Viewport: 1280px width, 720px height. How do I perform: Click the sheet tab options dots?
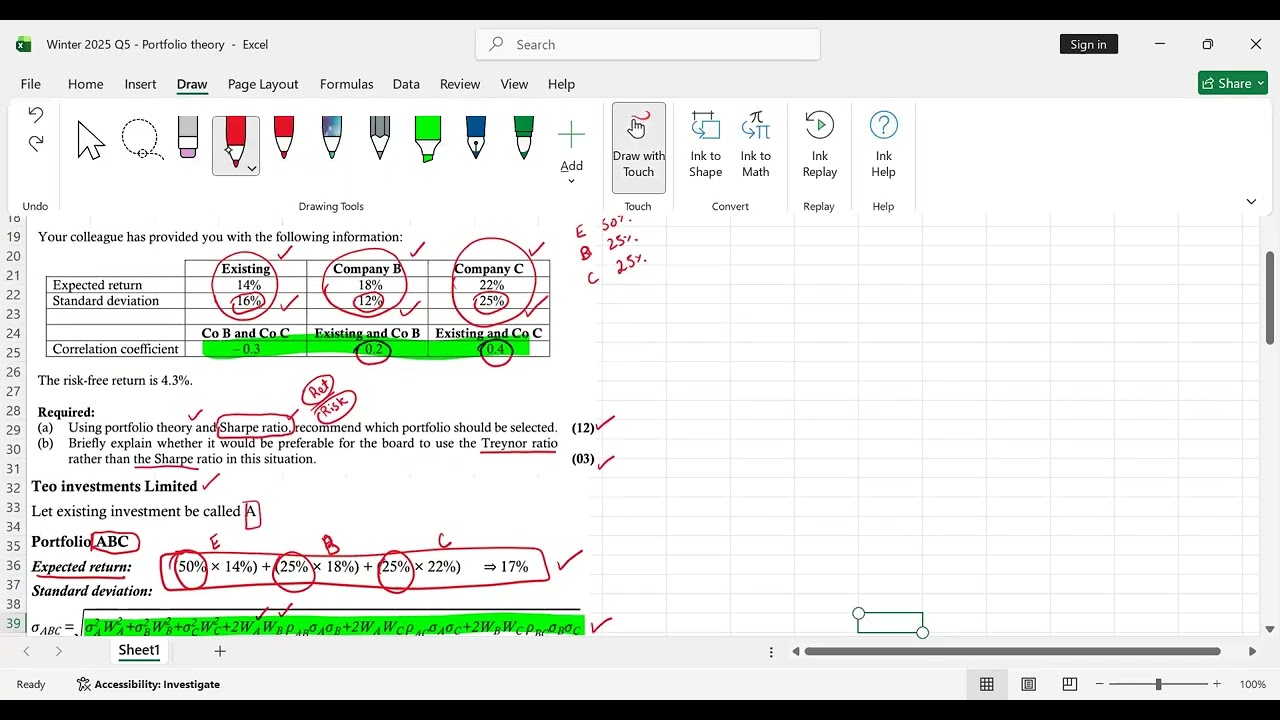pos(771,652)
